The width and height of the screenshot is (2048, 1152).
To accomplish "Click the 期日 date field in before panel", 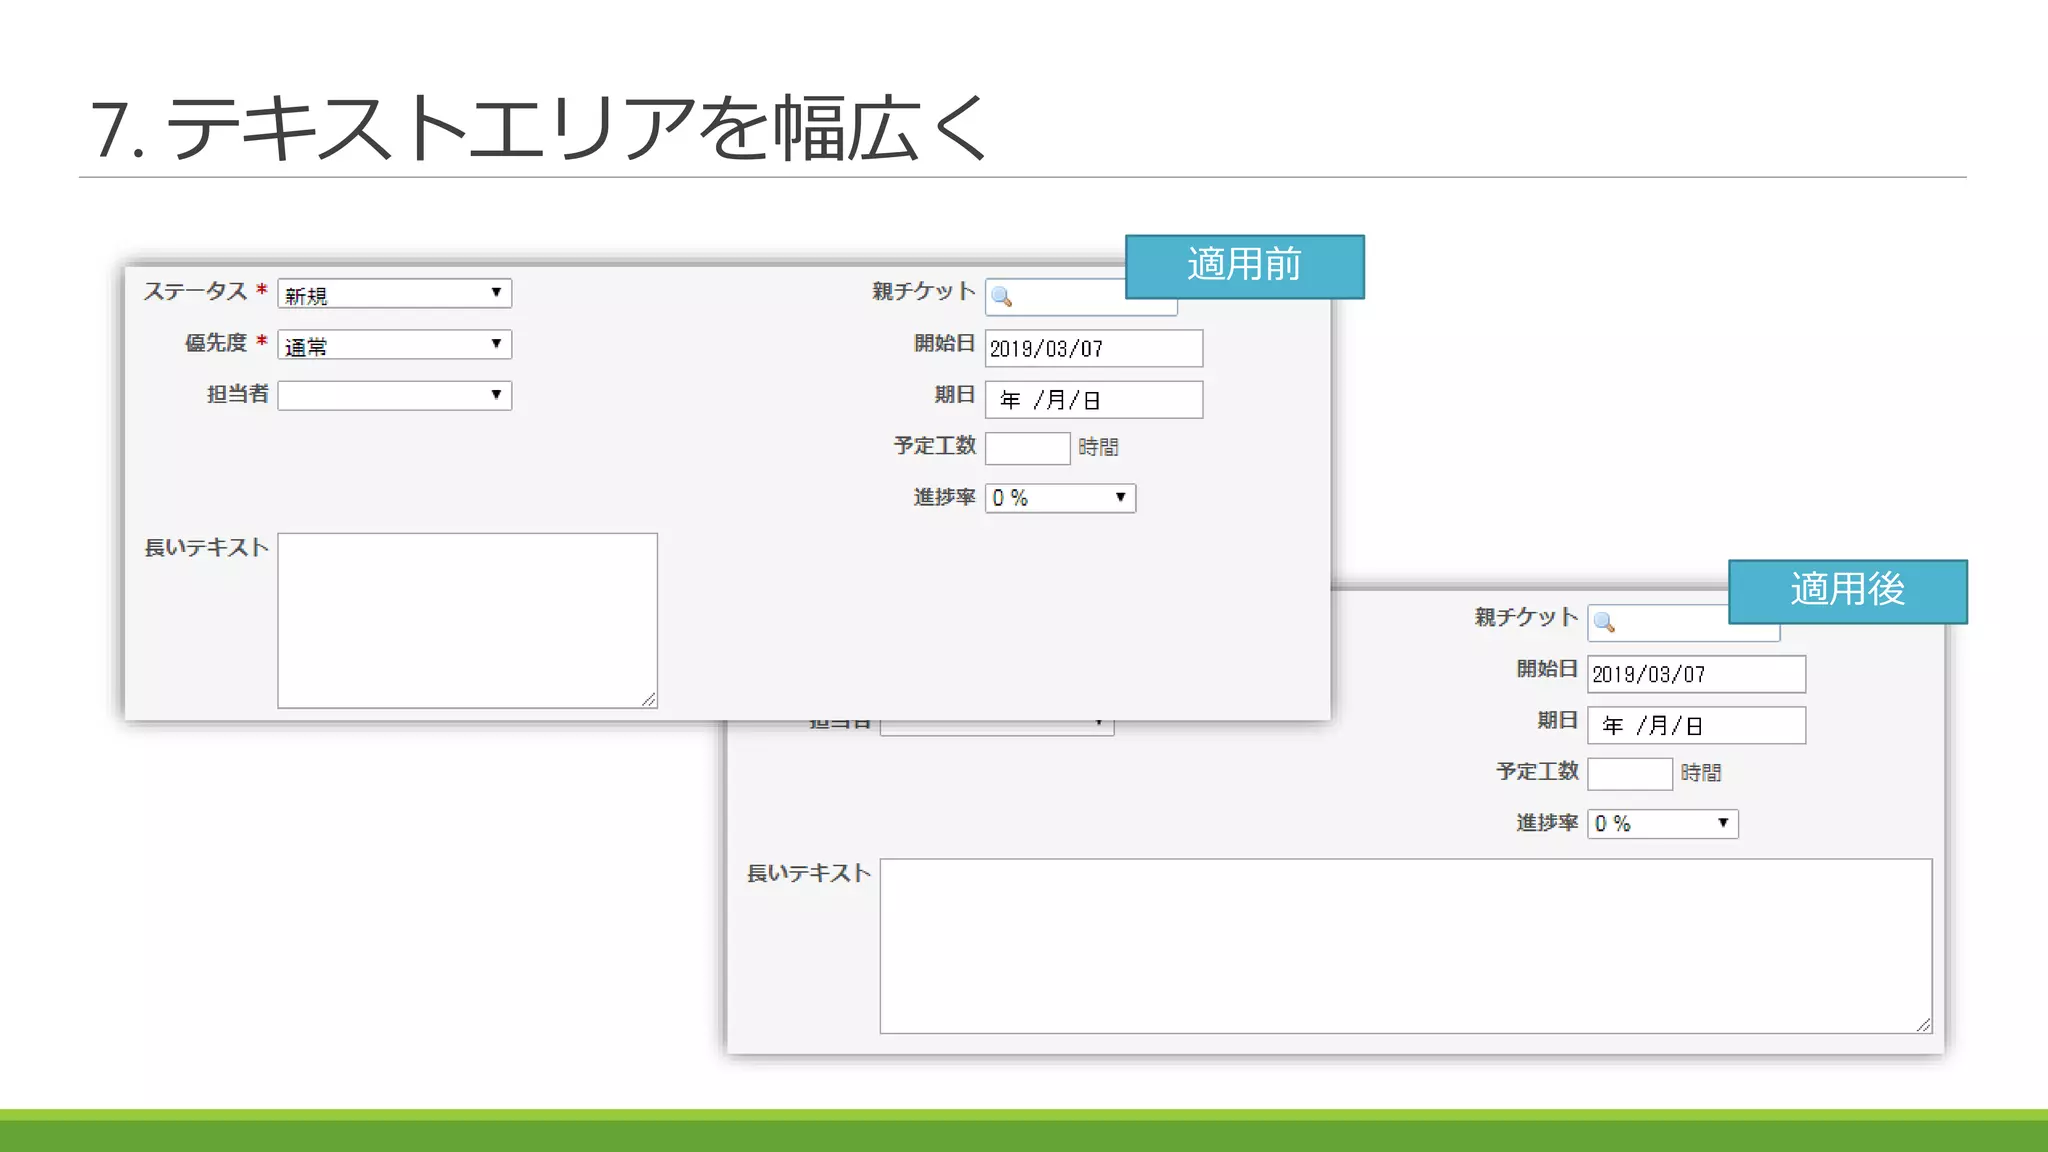I will click(1093, 400).
